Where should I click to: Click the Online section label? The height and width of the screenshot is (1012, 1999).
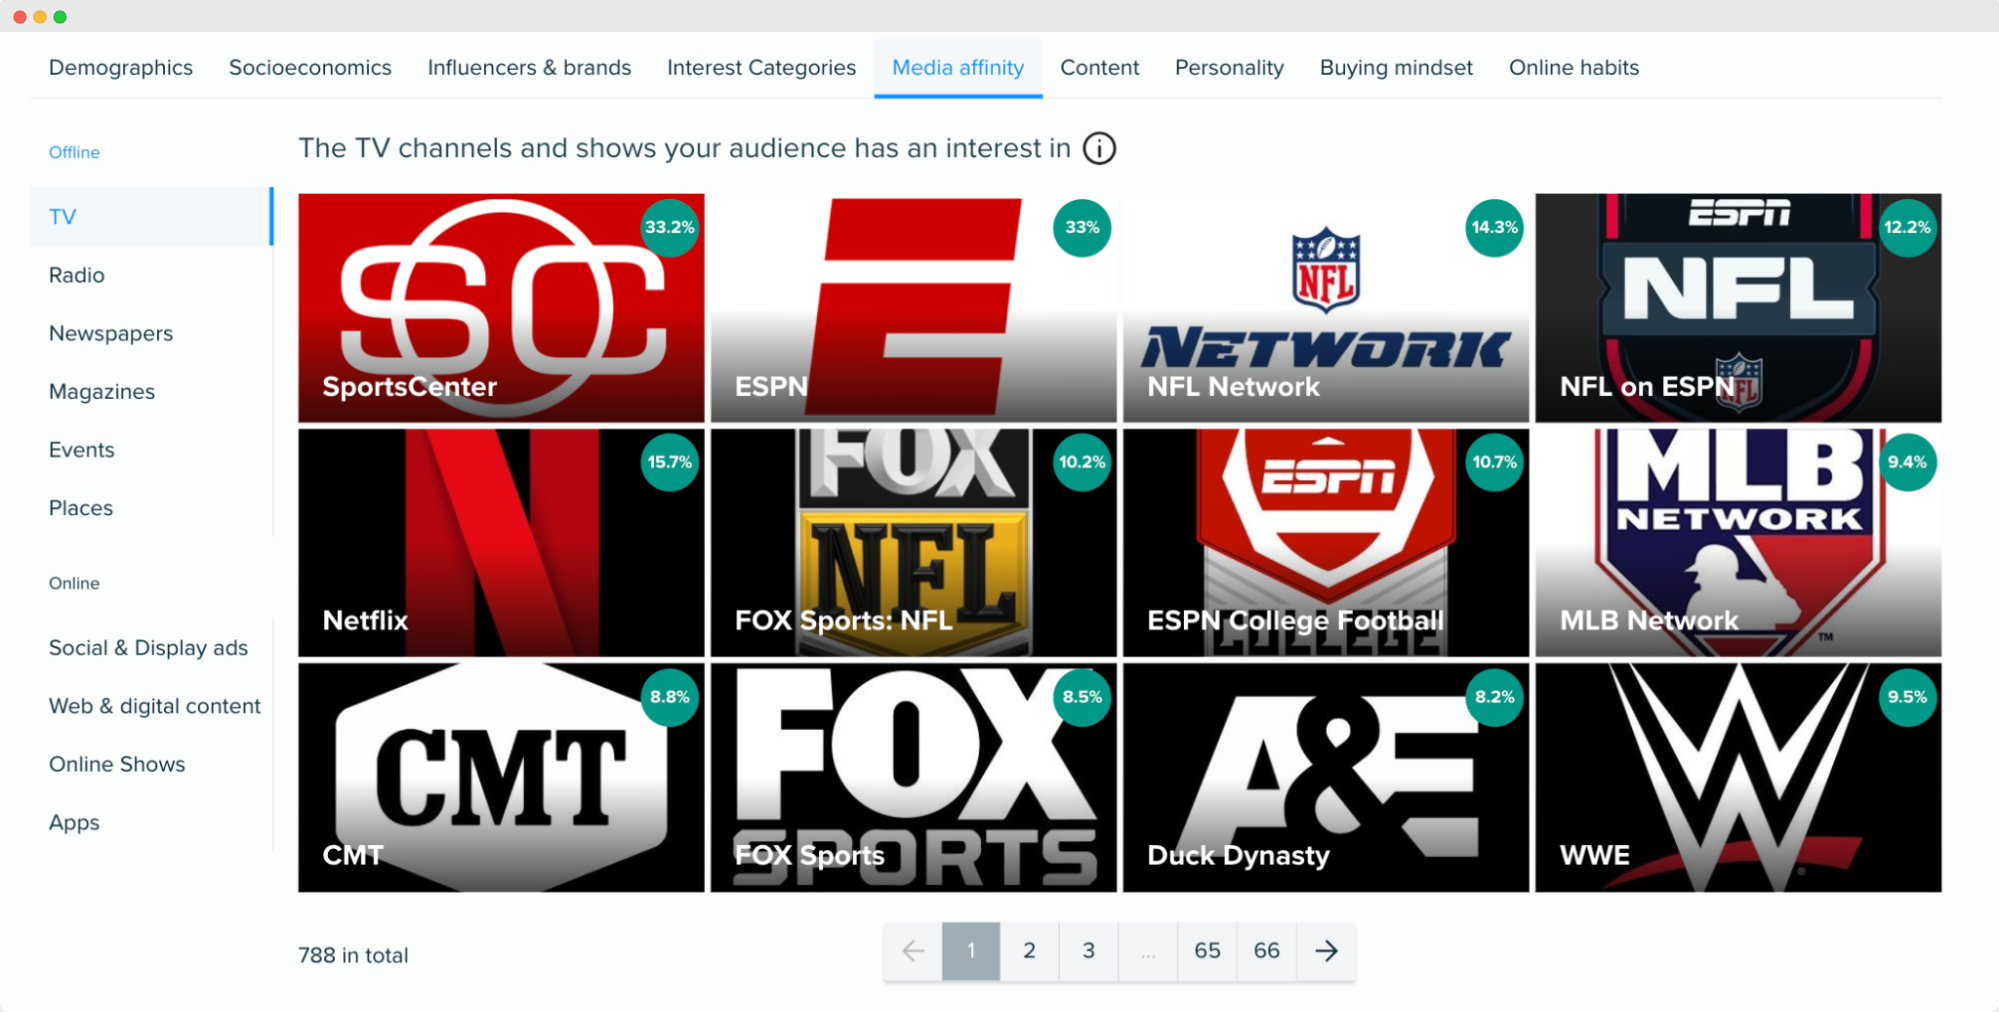pyautogui.click(x=74, y=583)
